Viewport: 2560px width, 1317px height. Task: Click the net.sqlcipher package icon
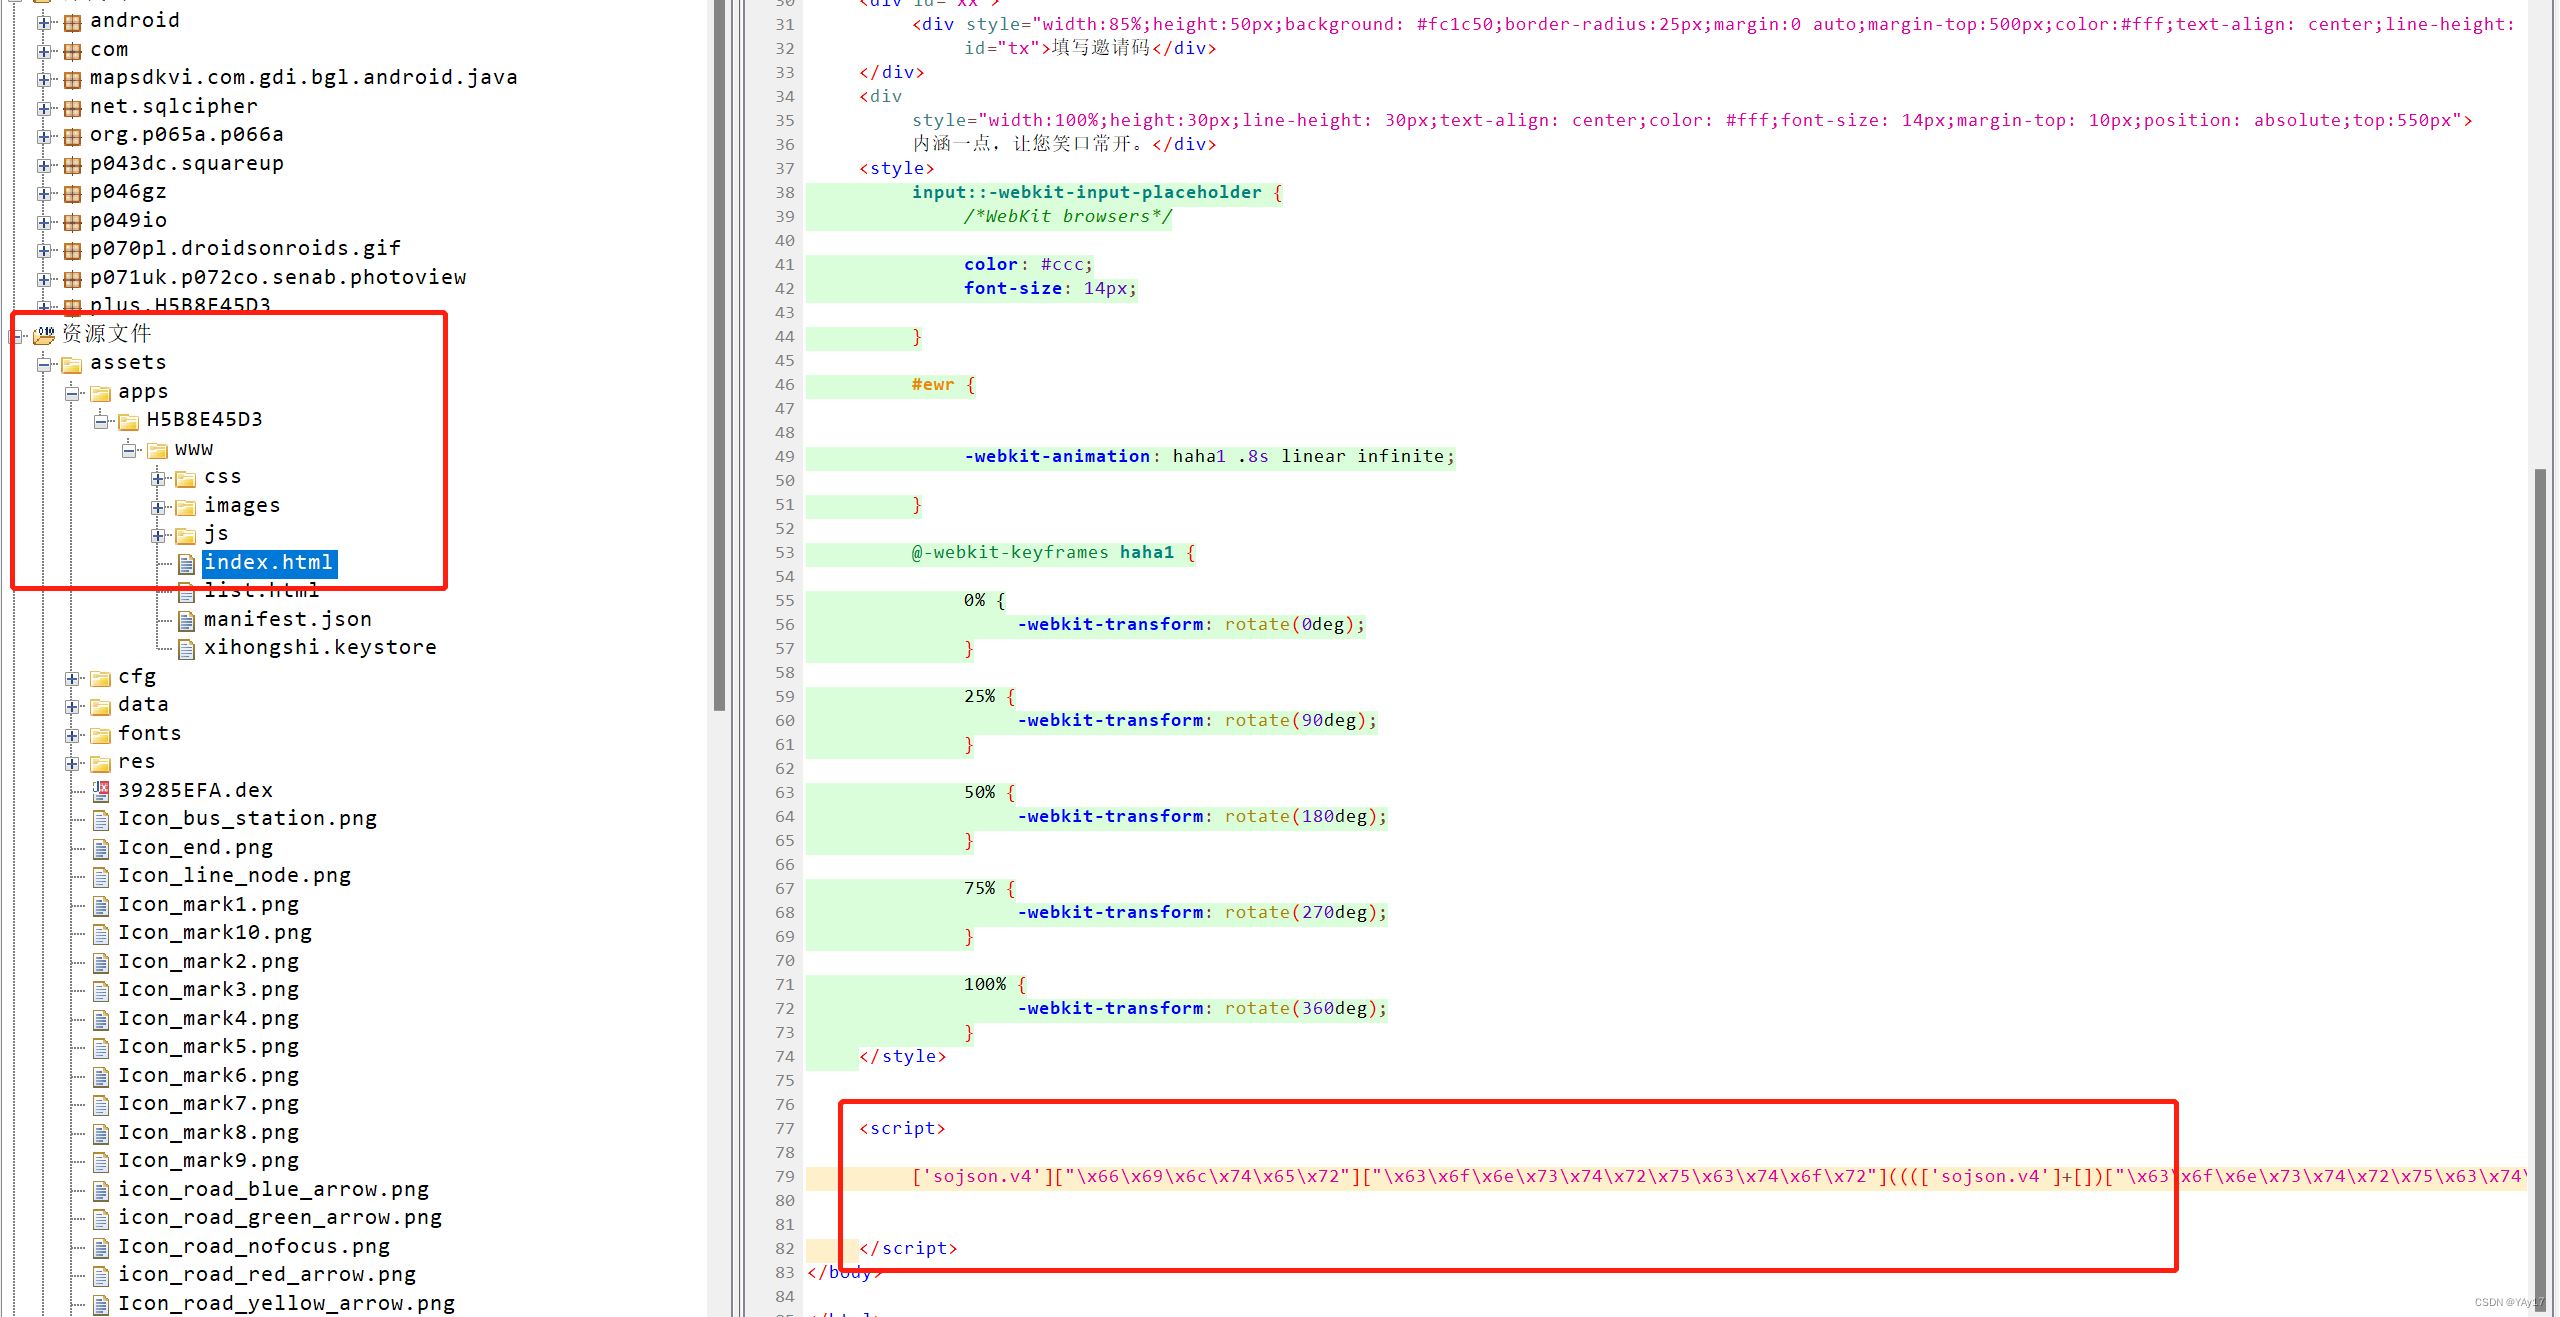[72, 108]
